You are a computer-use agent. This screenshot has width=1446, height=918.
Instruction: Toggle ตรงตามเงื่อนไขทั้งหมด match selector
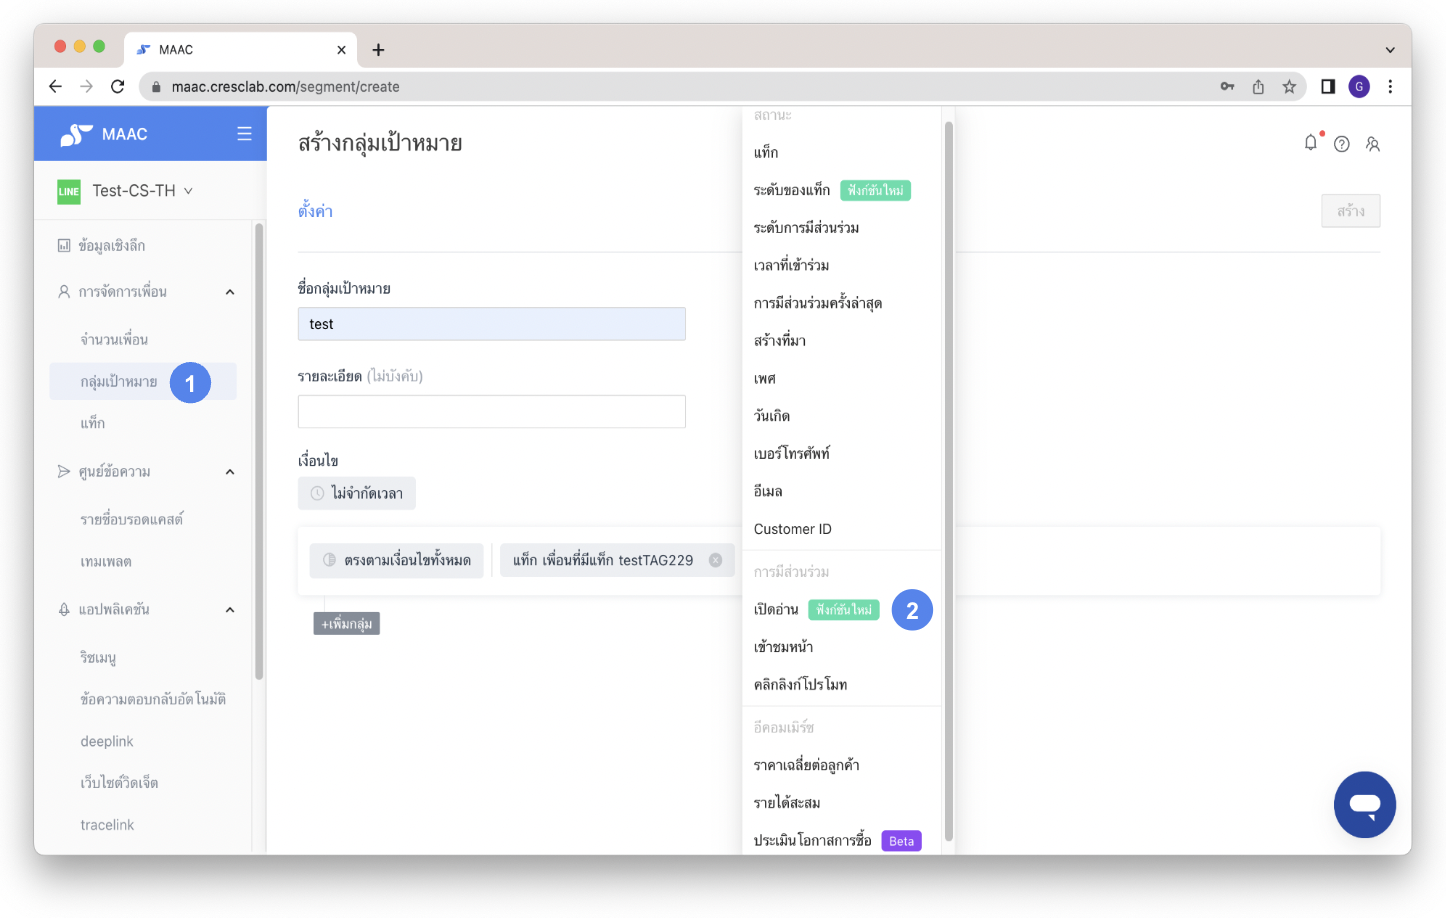click(397, 560)
